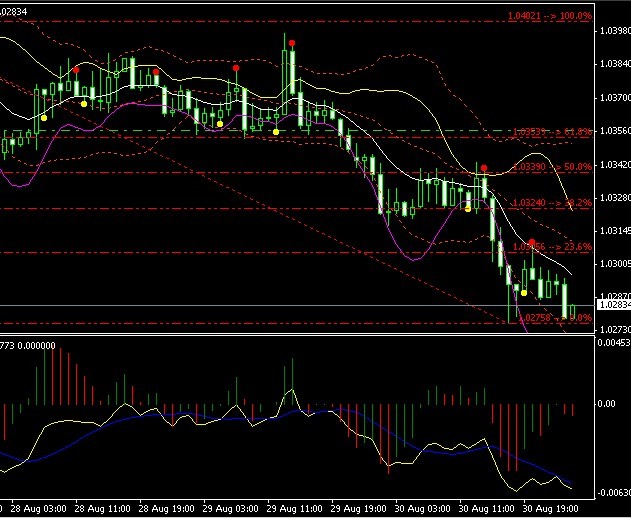Image resolution: width=631 pixels, height=518 pixels.
Task: Click the 30 Aug 03:00 time label
Action: [x=423, y=508]
